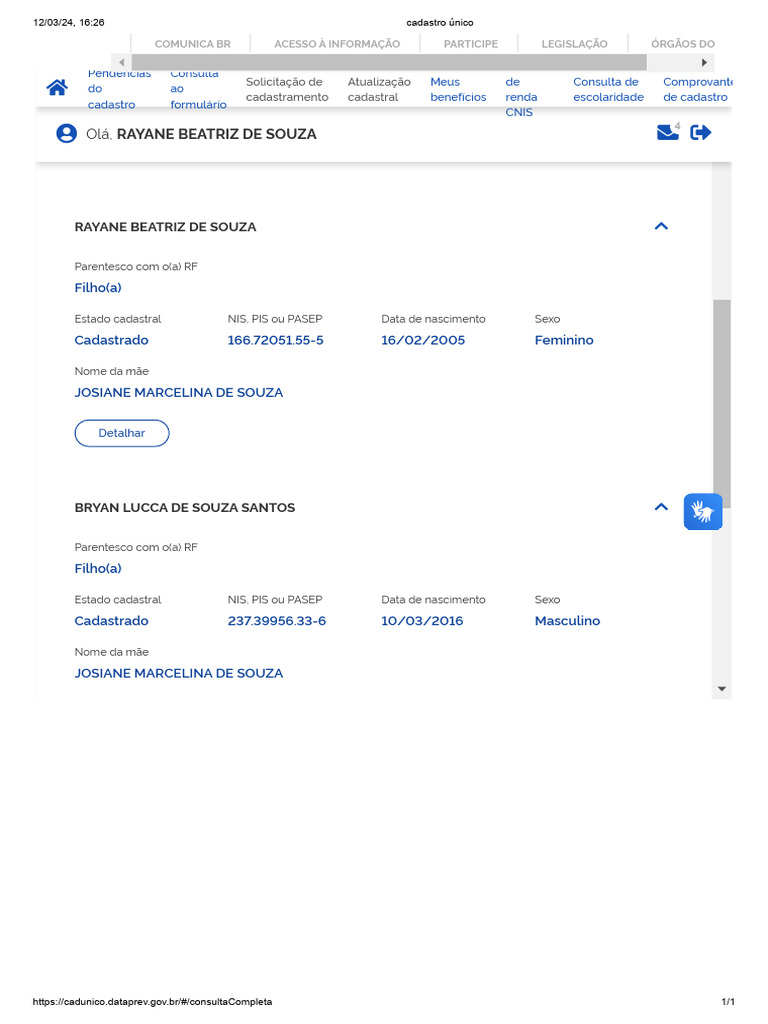Select birth date 16/02/2005
Viewport: 768px width, 1024px height.
423,340
